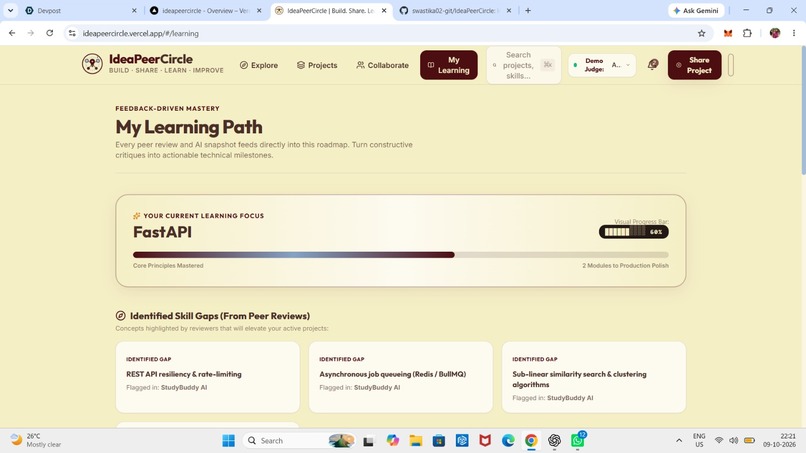Open the clock and date 22:21
Image resolution: width=806 pixels, height=453 pixels.
pyautogui.click(x=779, y=440)
